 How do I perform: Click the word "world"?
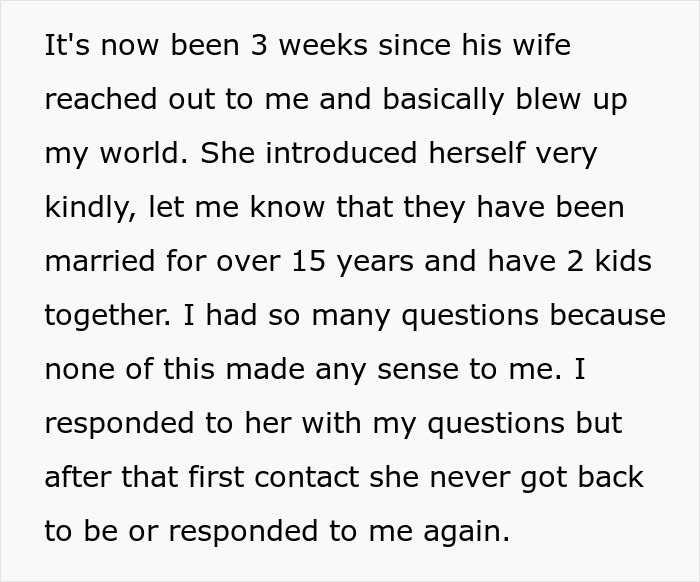145,154
